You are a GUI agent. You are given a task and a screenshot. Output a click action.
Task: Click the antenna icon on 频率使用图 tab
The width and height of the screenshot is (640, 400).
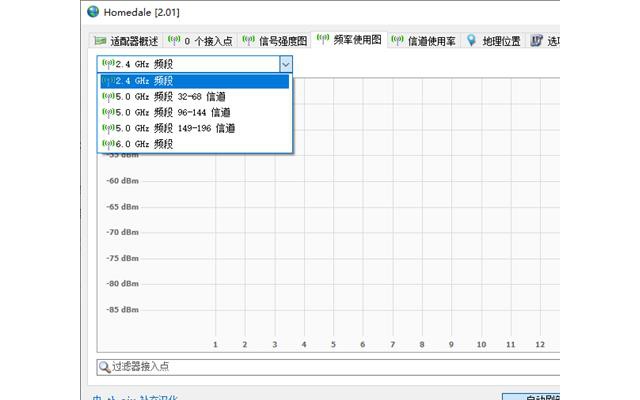(x=323, y=39)
